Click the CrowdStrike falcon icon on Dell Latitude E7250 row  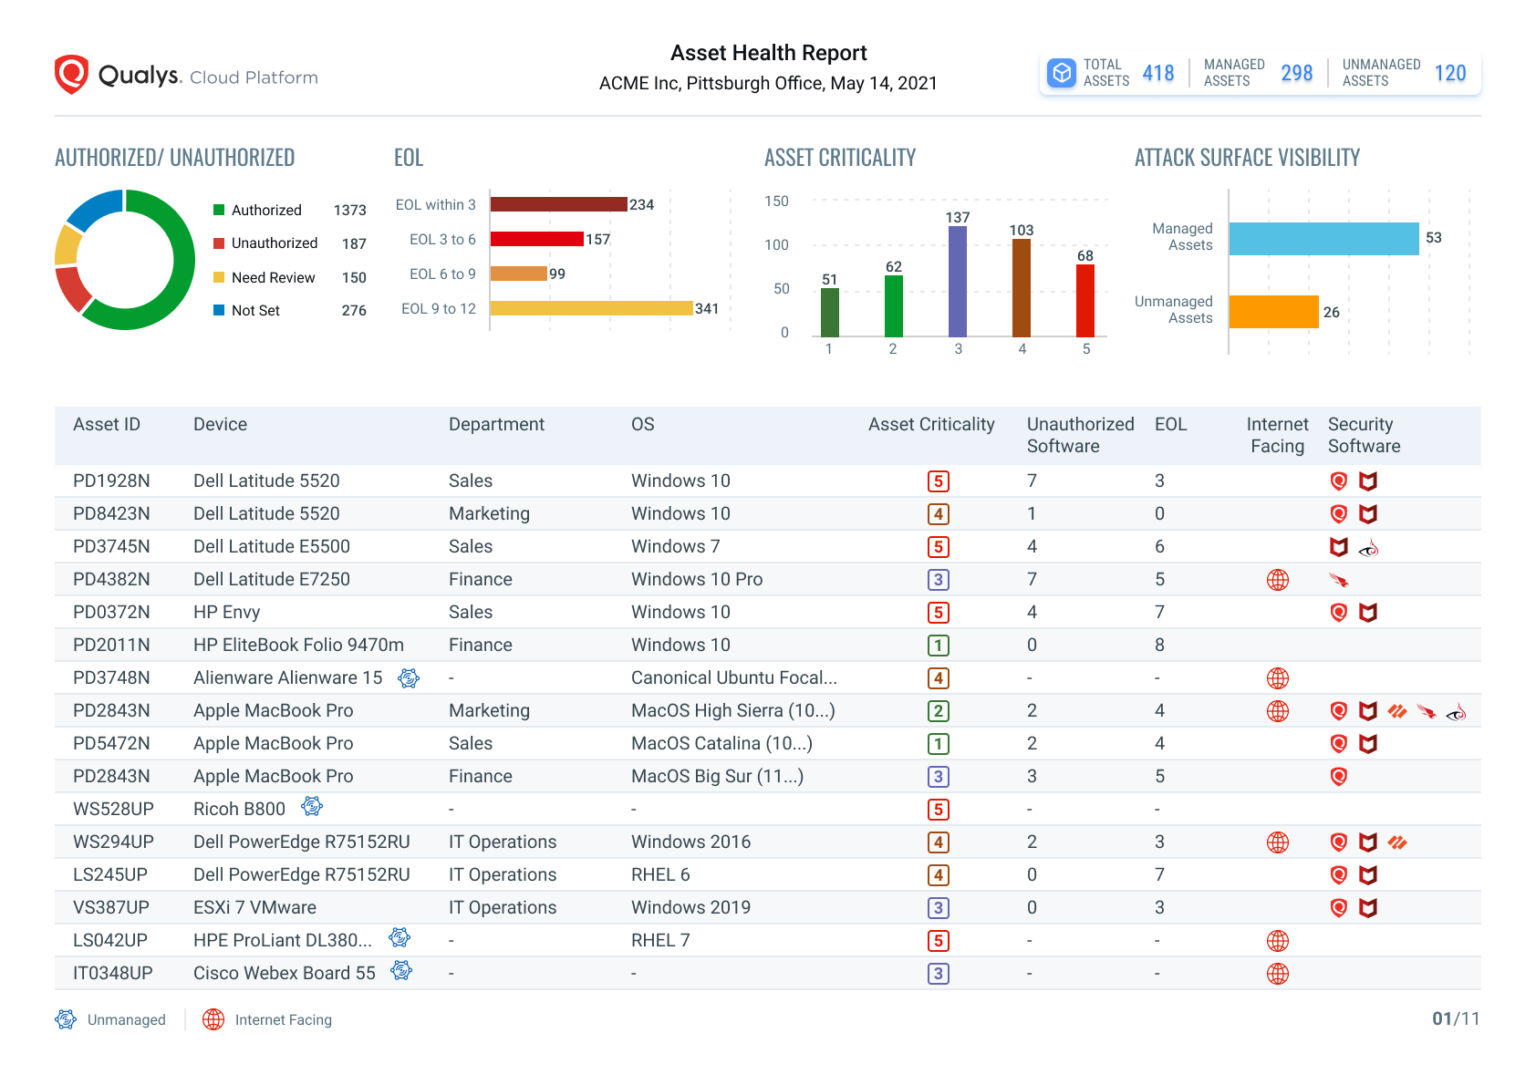(1340, 579)
